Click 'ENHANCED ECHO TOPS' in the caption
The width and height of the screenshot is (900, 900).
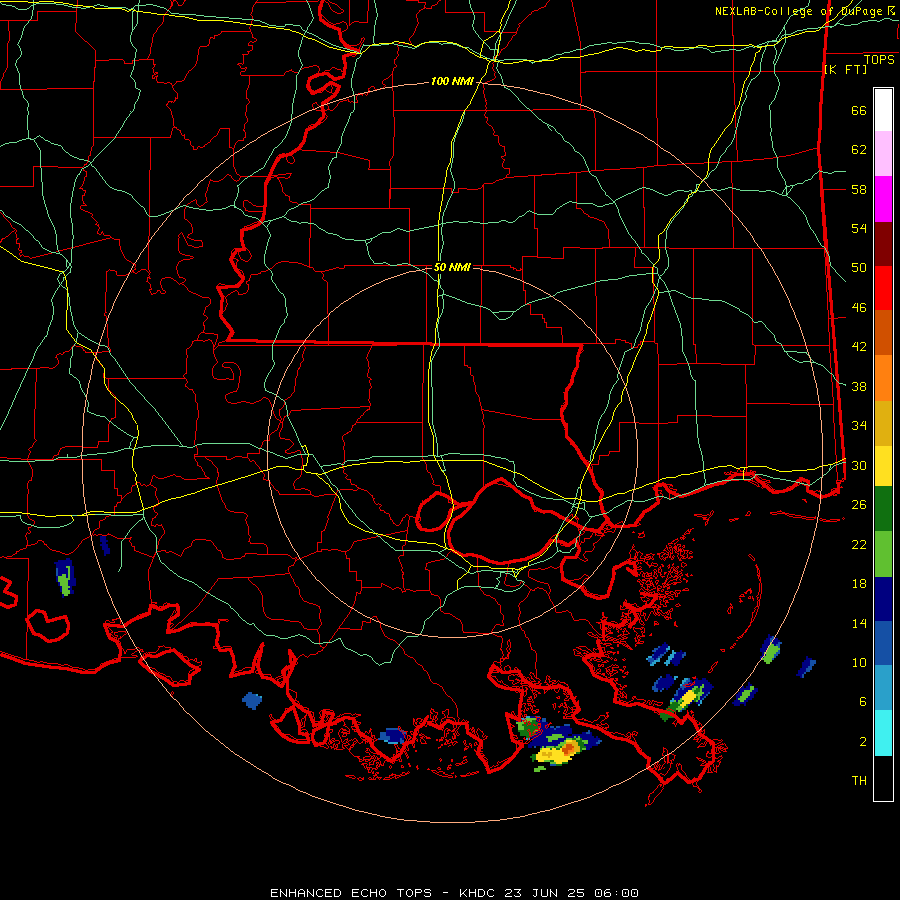point(351,893)
